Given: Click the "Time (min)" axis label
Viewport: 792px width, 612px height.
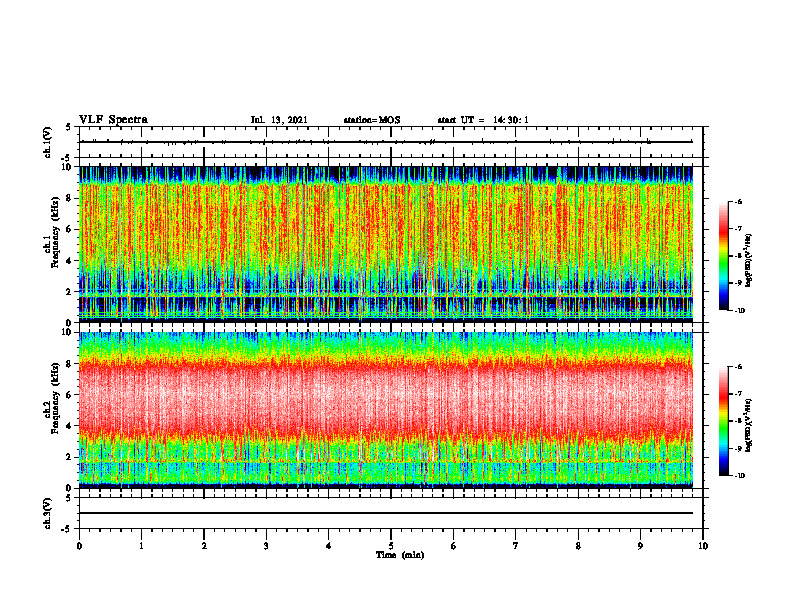Looking at the screenshot, I should pyautogui.click(x=400, y=555).
